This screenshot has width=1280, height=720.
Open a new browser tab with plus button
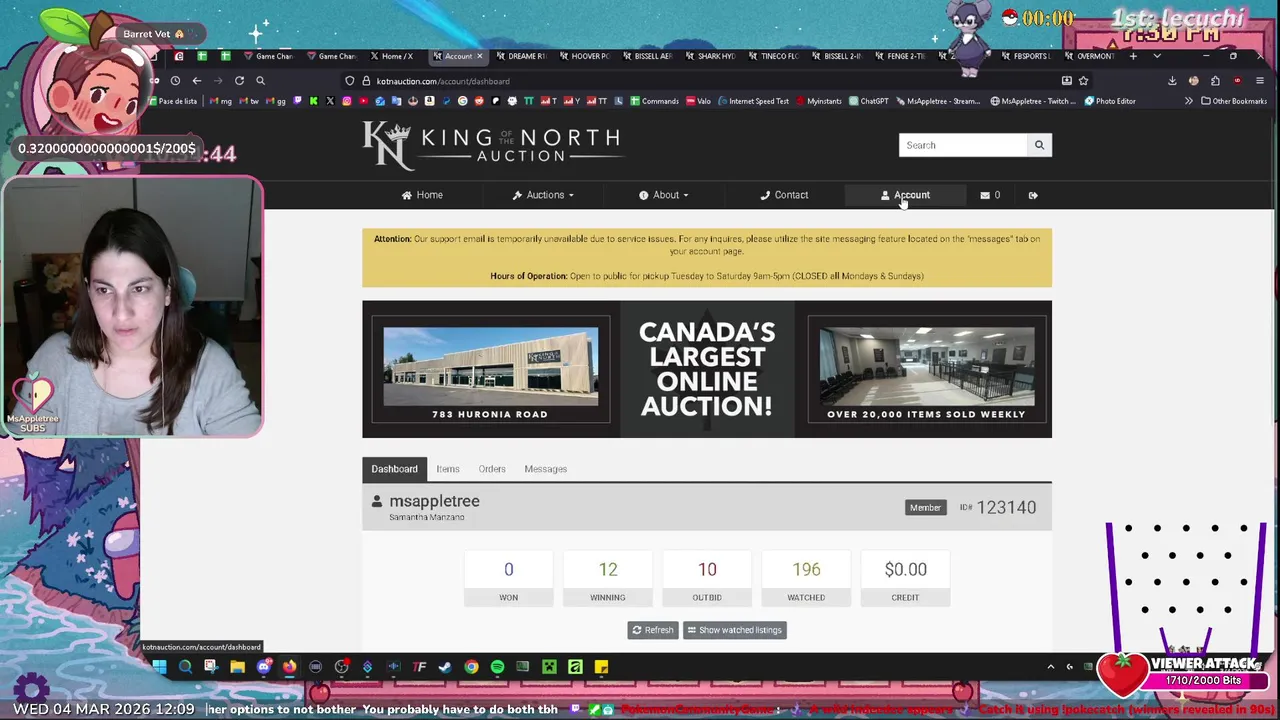tap(1133, 56)
